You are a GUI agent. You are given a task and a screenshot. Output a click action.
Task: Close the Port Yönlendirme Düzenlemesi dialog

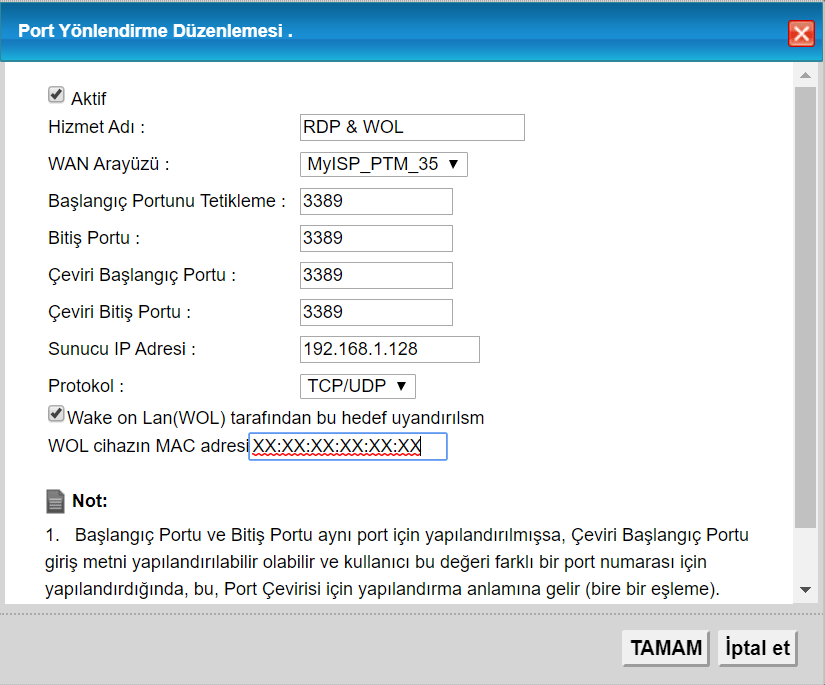[801, 33]
